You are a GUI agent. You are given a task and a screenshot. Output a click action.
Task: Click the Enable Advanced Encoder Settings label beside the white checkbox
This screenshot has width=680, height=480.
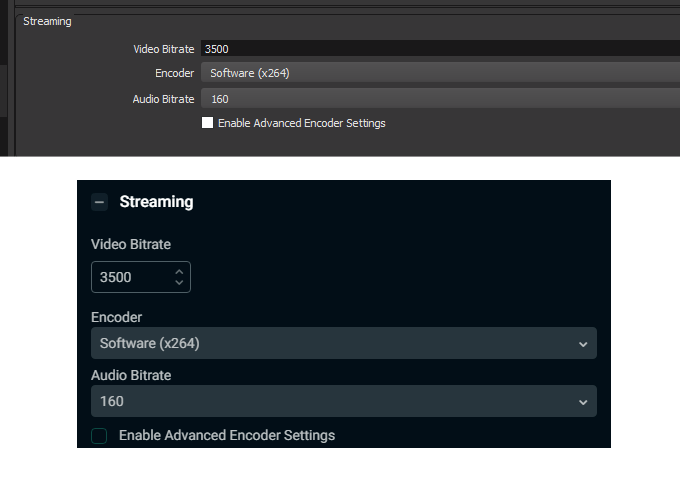(x=301, y=123)
